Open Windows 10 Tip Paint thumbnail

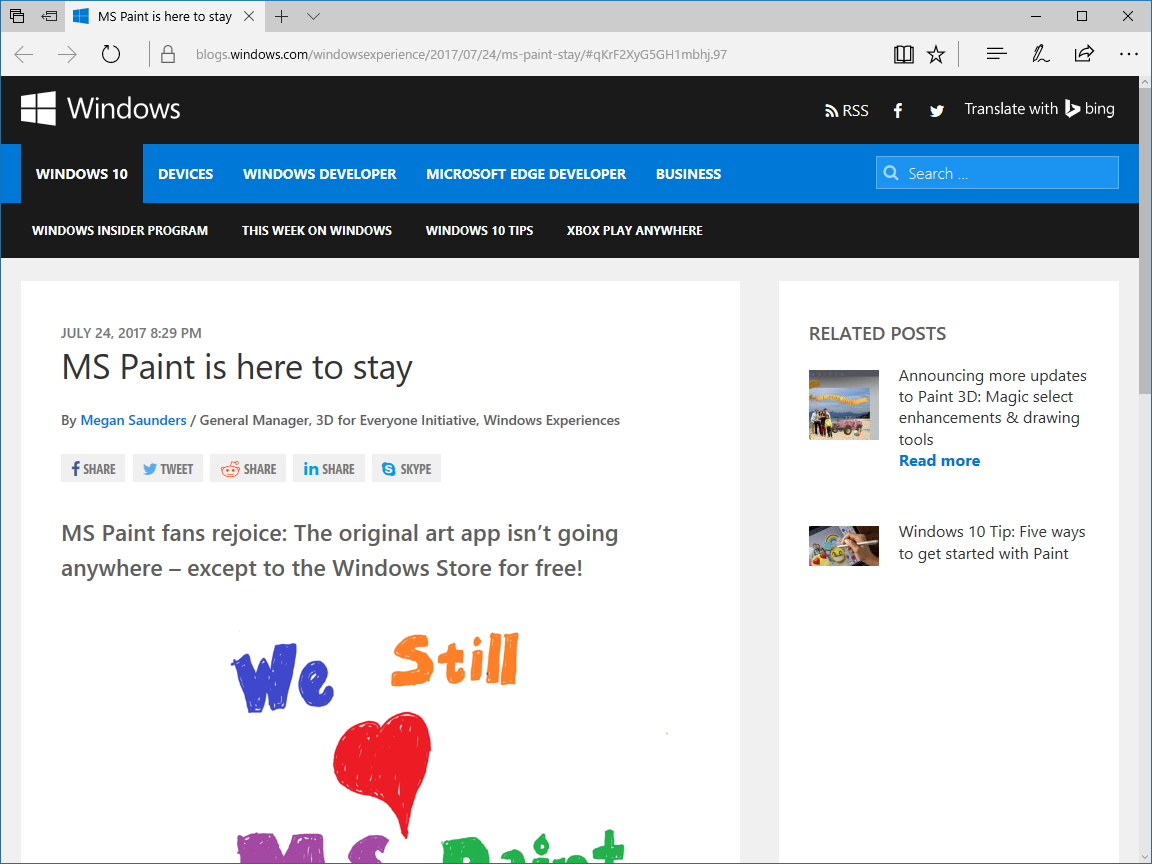click(843, 546)
